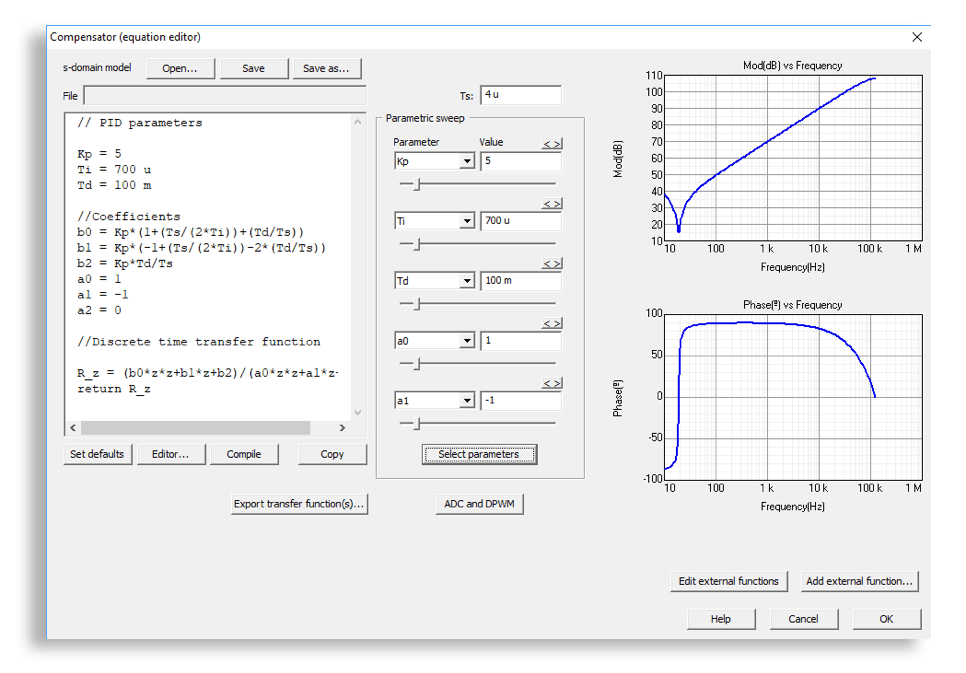
Task: Click the range button above a1 value
Action: click(x=551, y=384)
